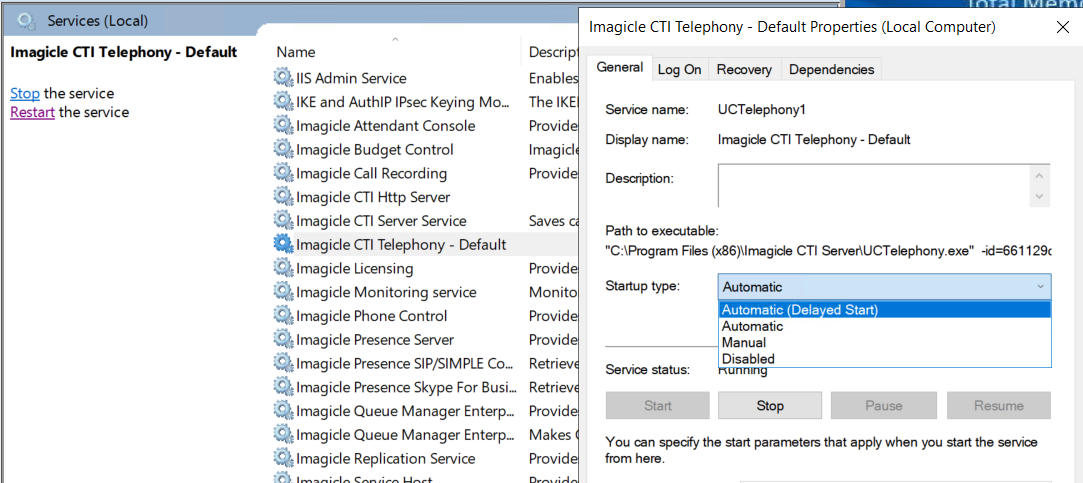The width and height of the screenshot is (1083, 483).
Task: Click the Description scrollbar down arrow
Action: [1040, 197]
